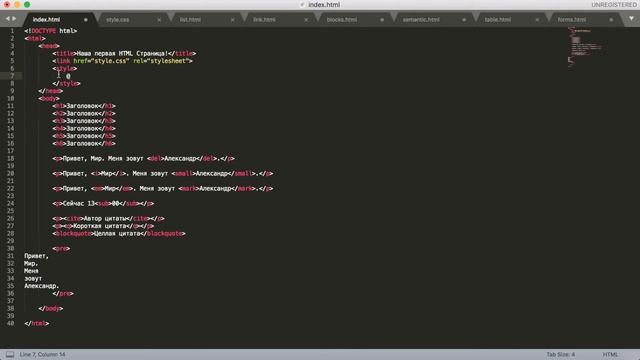
Task: Click the Александр. text on line 35
Action: tap(41, 286)
